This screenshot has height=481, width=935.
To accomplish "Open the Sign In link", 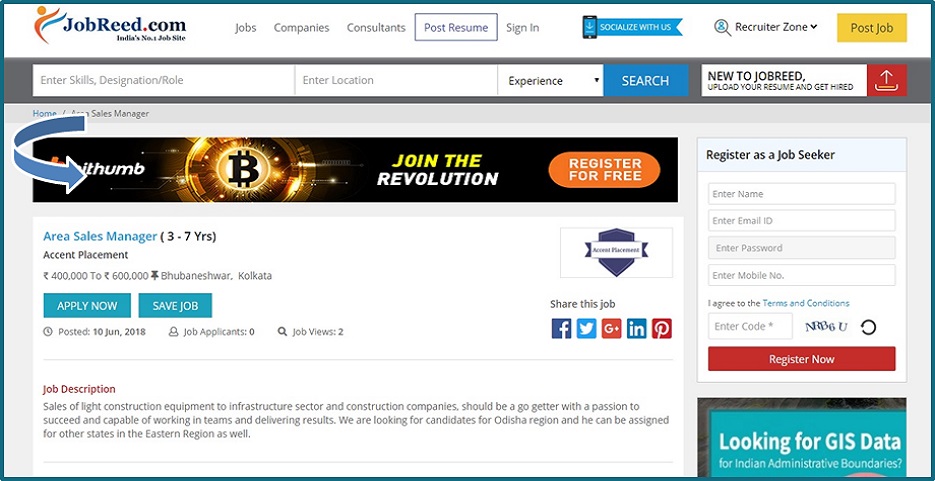I will coord(522,27).
